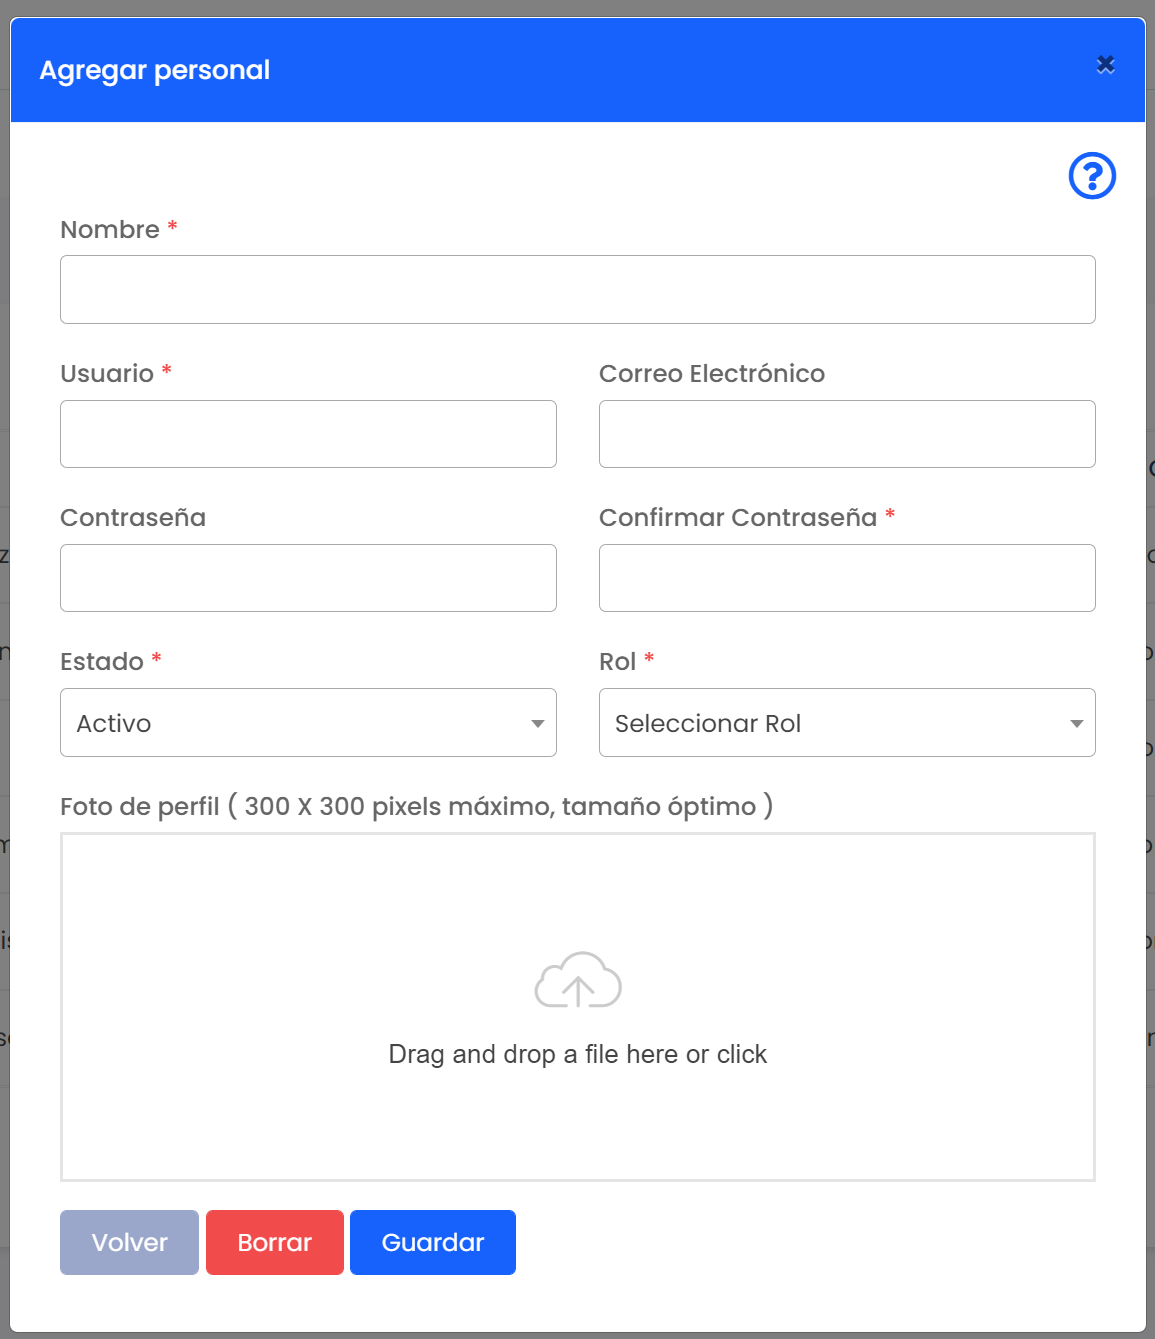Click the Contraseña password field

pos(308,578)
